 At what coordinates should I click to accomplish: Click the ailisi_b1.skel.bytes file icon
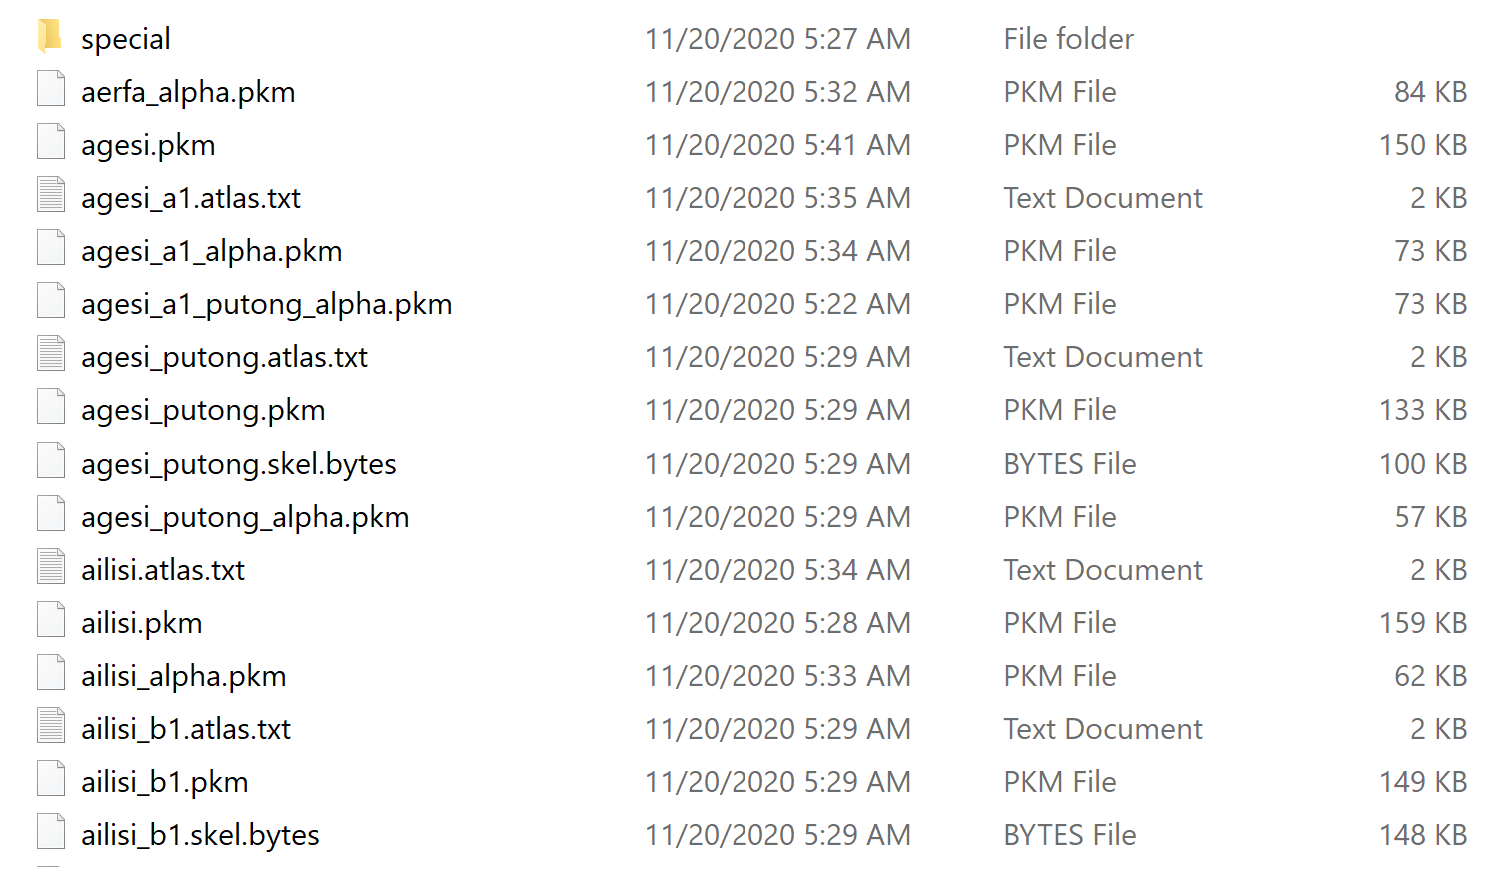pos(51,832)
